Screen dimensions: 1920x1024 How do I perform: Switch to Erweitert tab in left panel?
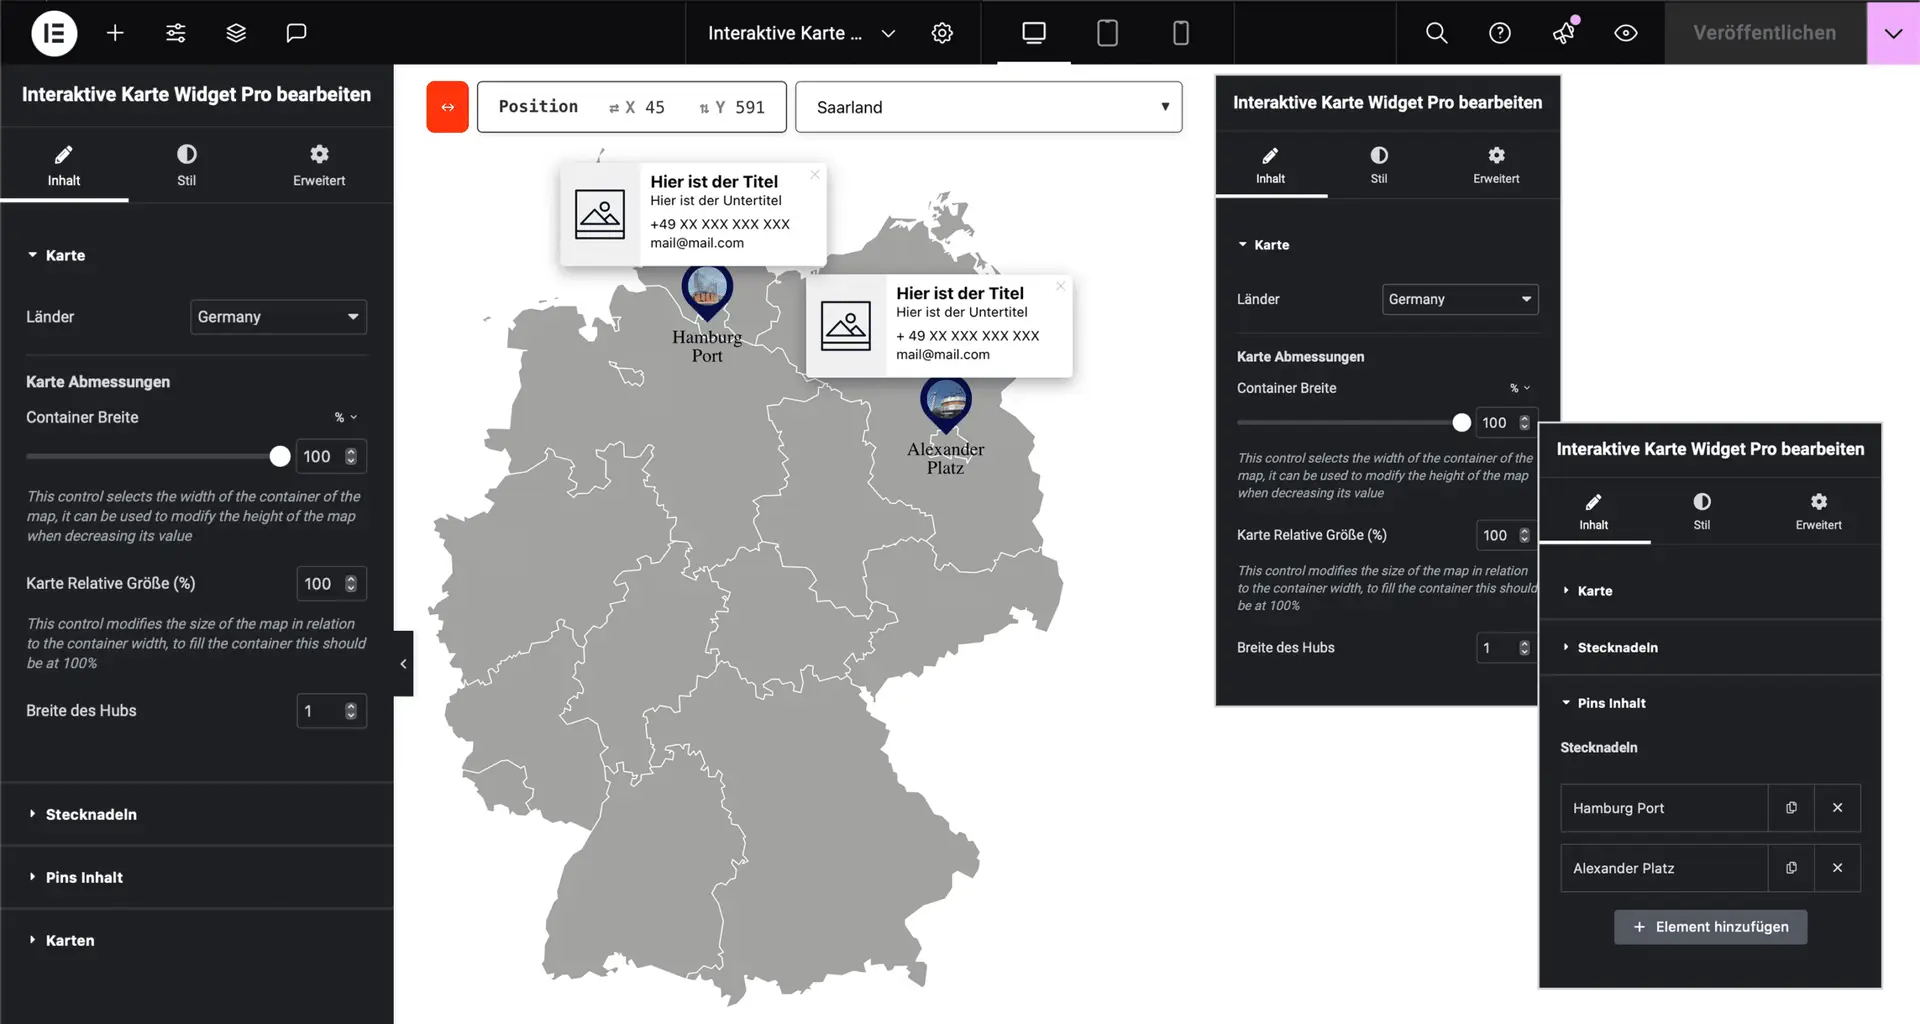point(319,165)
